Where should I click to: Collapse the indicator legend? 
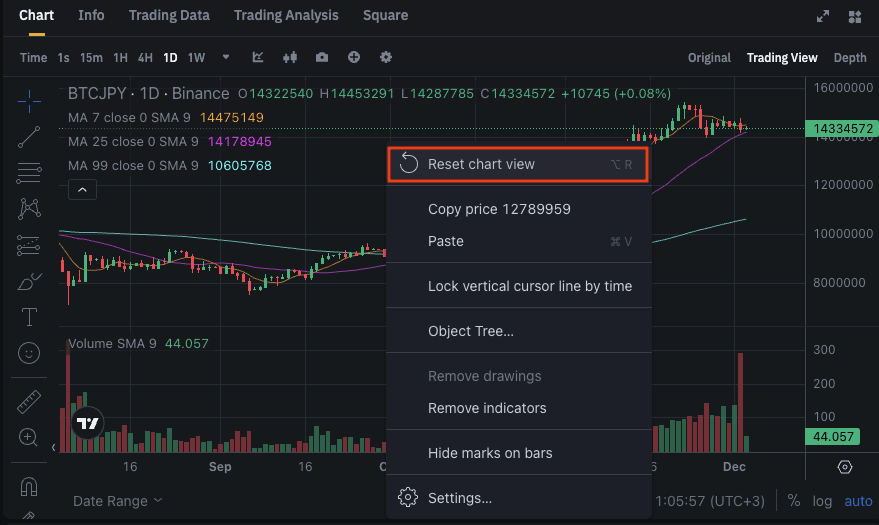[82, 190]
